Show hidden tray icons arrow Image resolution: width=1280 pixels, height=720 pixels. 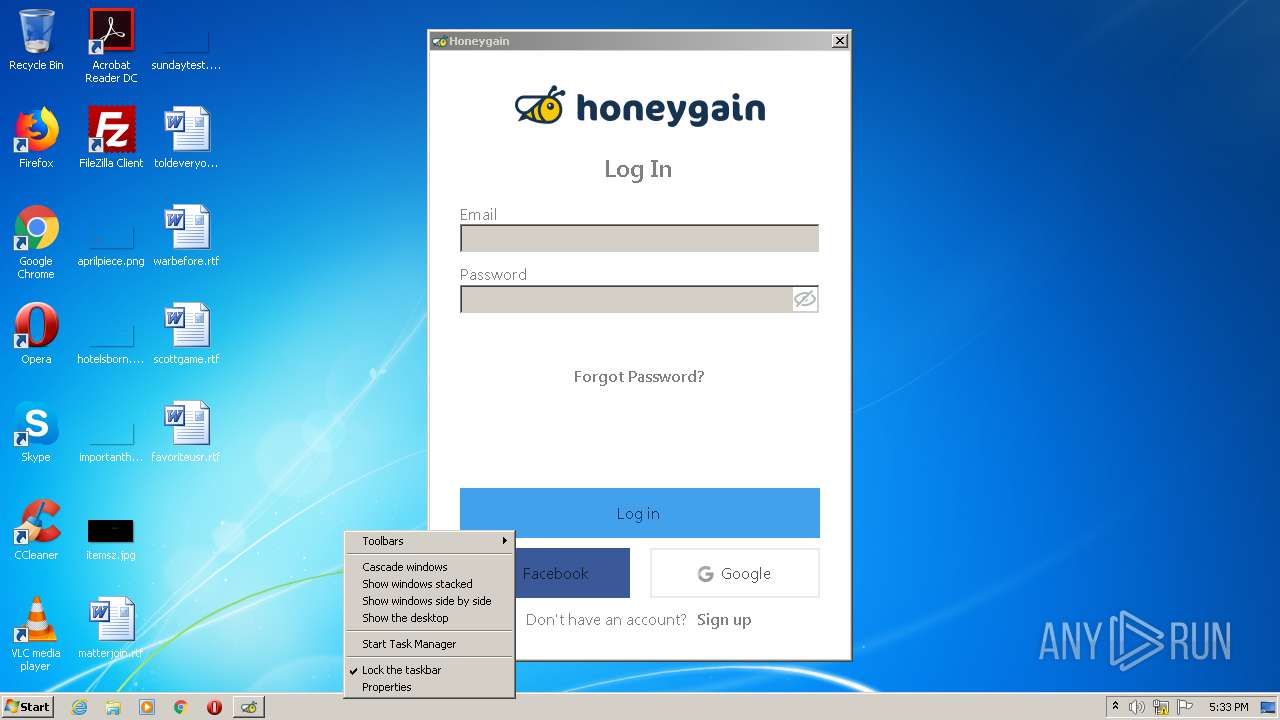point(1115,707)
